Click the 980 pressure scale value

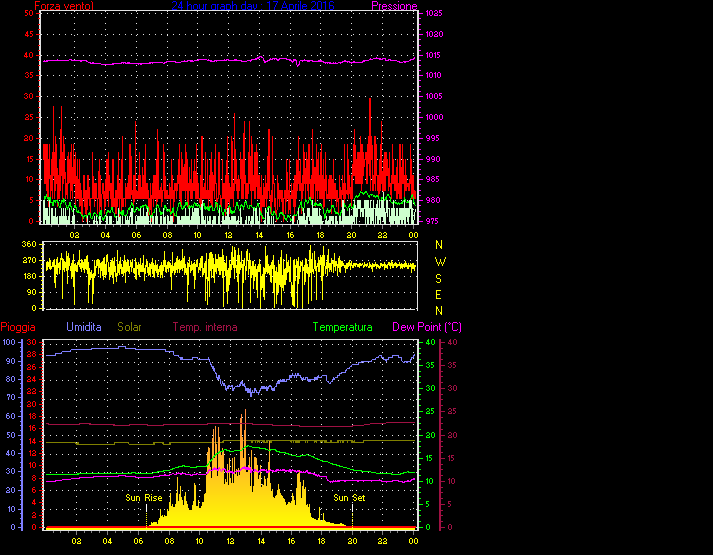[432, 200]
